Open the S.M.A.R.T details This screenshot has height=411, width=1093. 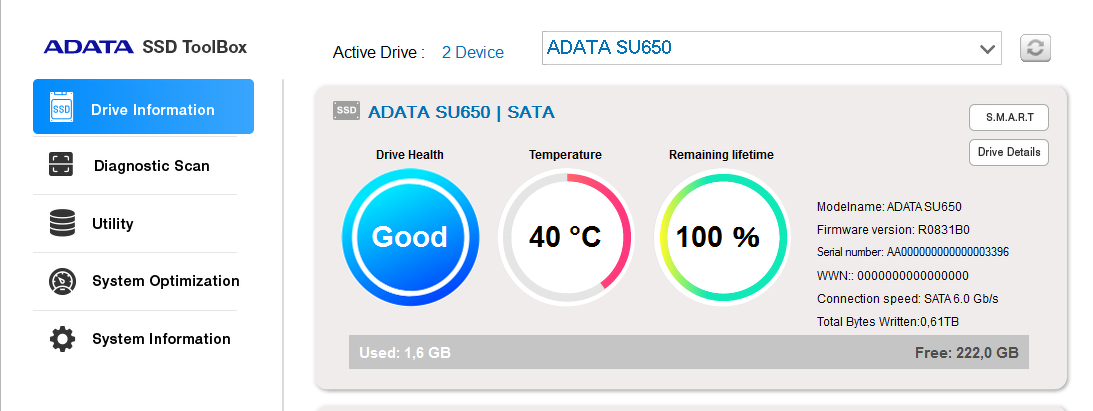pyautogui.click(x=1009, y=118)
